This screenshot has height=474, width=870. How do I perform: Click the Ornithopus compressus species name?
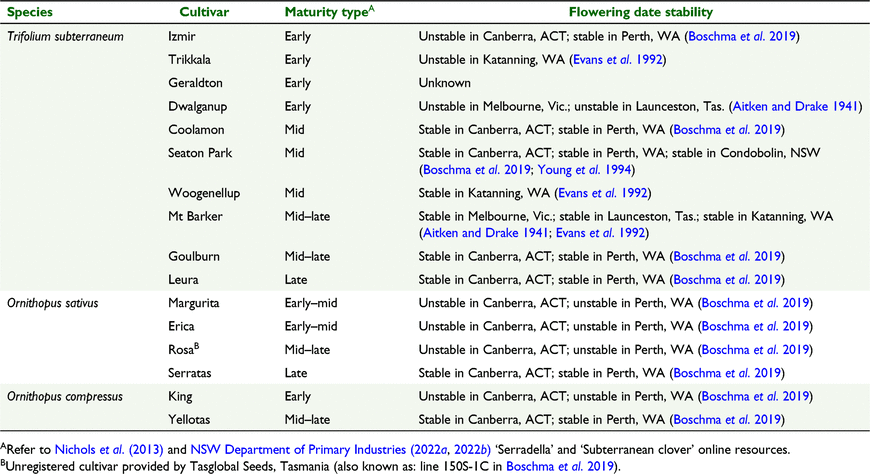coord(65,396)
